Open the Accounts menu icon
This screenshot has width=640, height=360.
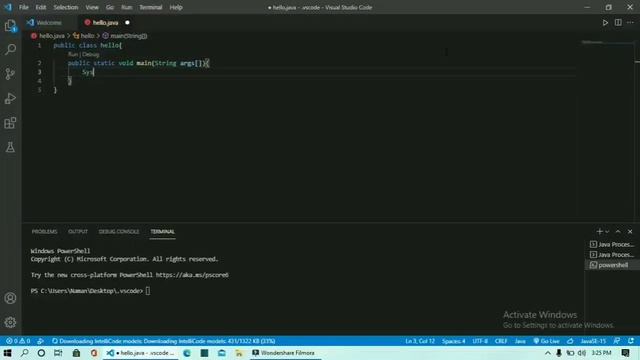point(11,298)
